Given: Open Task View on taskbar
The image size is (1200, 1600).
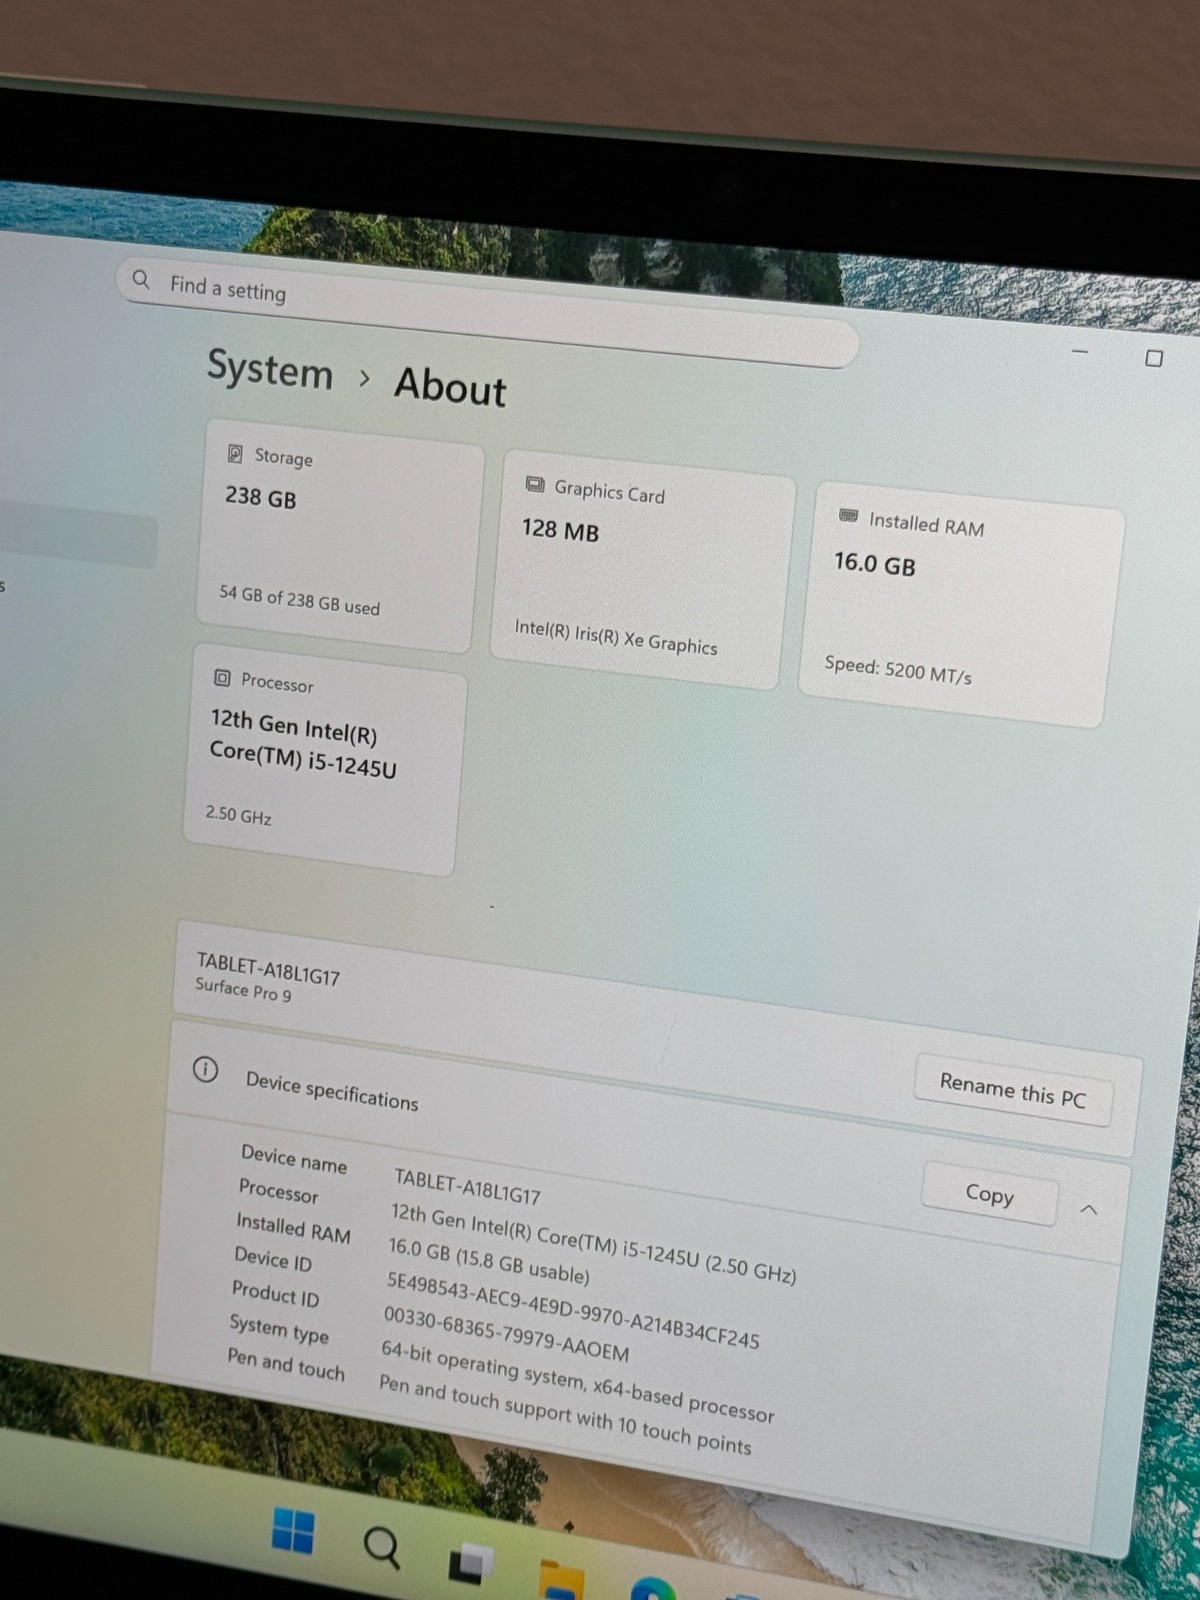Looking at the screenshot, I should click(470, 1563).
